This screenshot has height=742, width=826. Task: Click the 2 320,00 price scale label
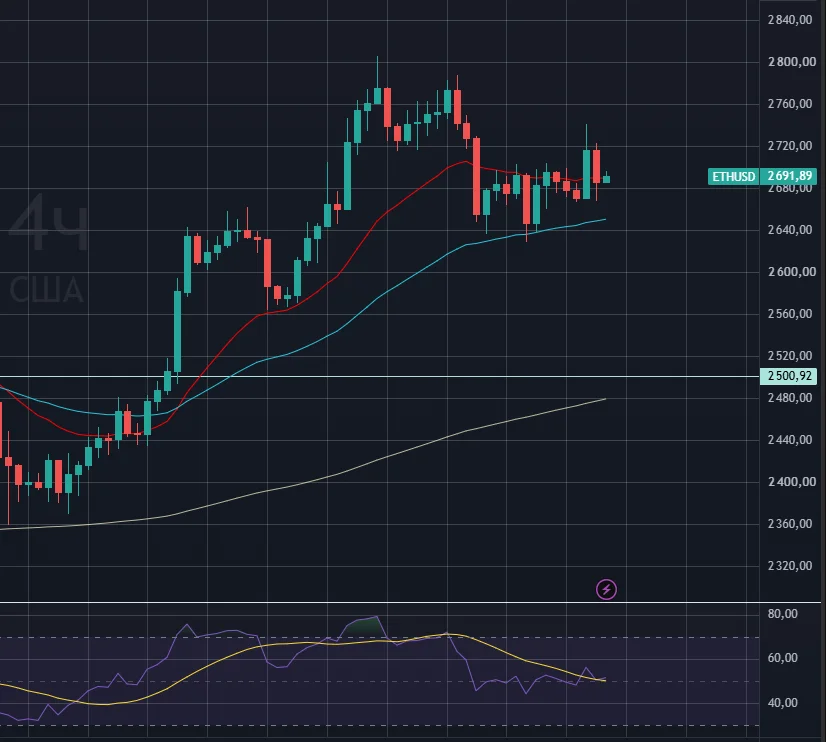pyautogui.click(x=790, y=566)
